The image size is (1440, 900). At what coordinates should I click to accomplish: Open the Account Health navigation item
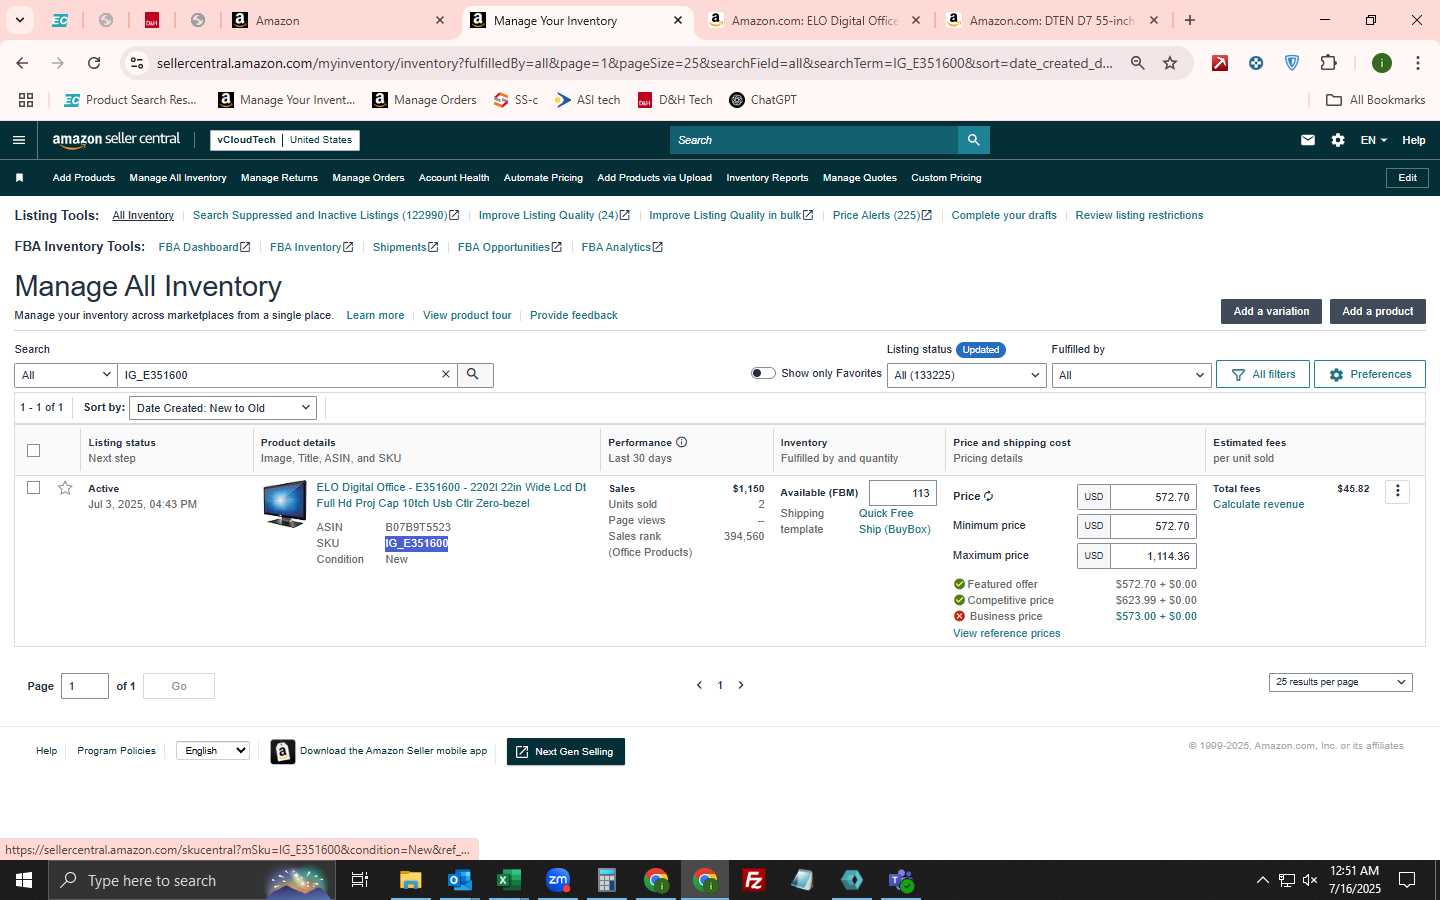coord(454,178)
